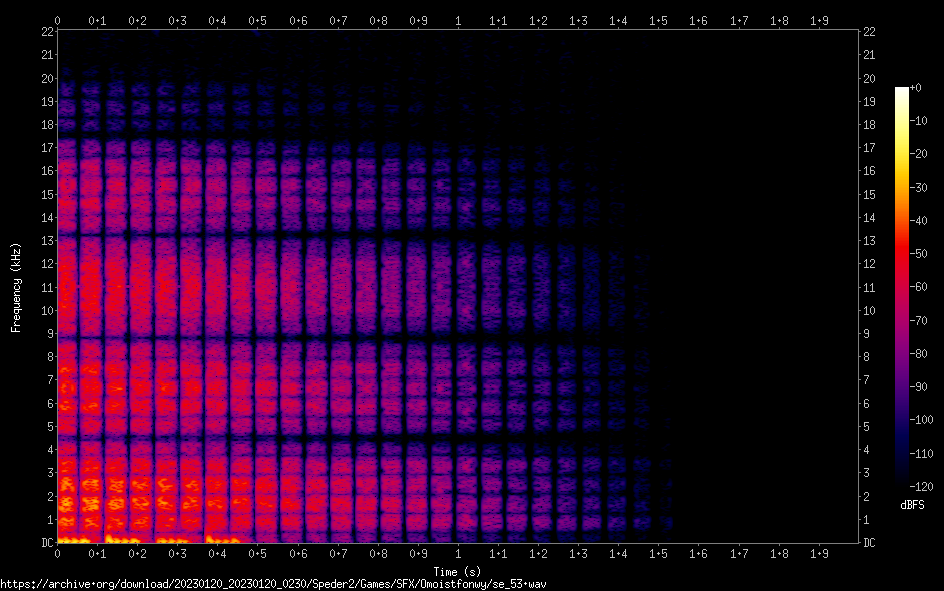Select the 1 second mark on the bottom axis
This screenshot has height=591, width=944.
coord(458,553)
